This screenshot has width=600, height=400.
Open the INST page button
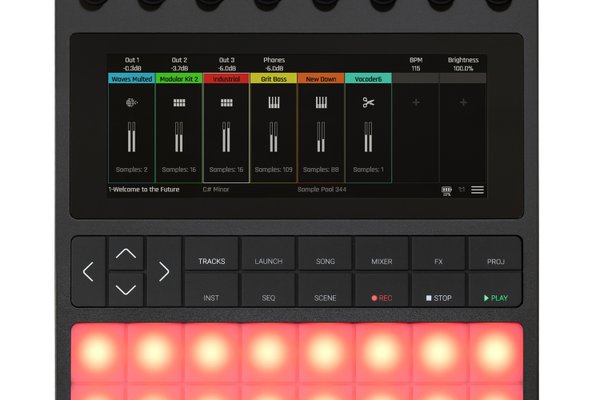tap(212, 290)
